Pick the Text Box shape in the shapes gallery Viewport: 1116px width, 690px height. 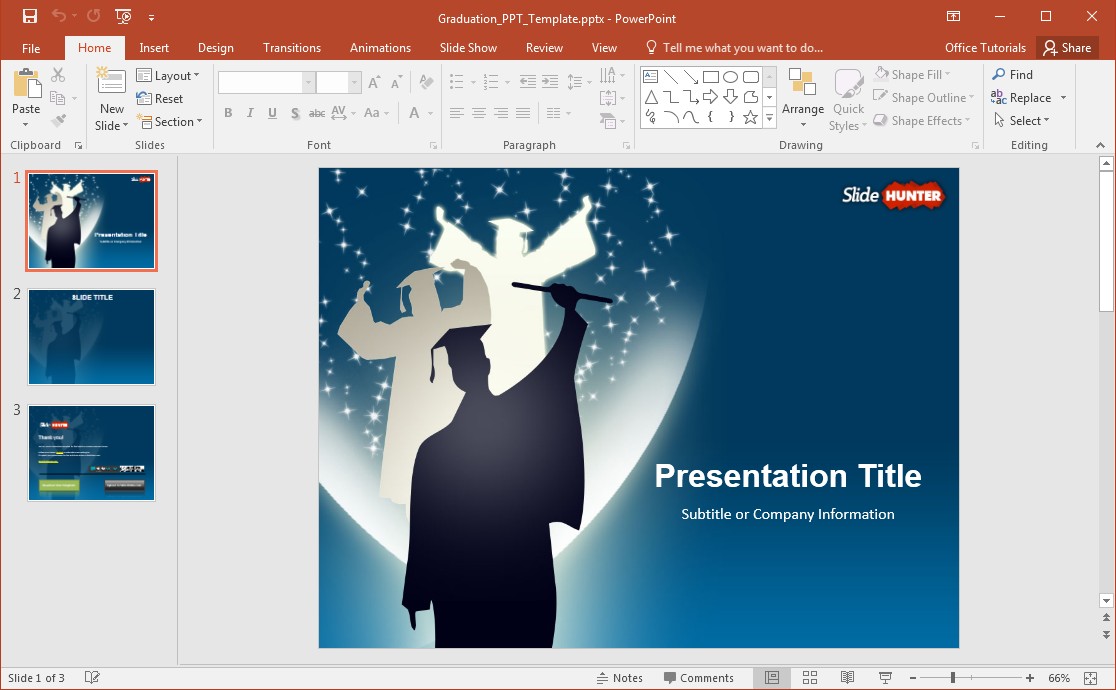(651, 77)
